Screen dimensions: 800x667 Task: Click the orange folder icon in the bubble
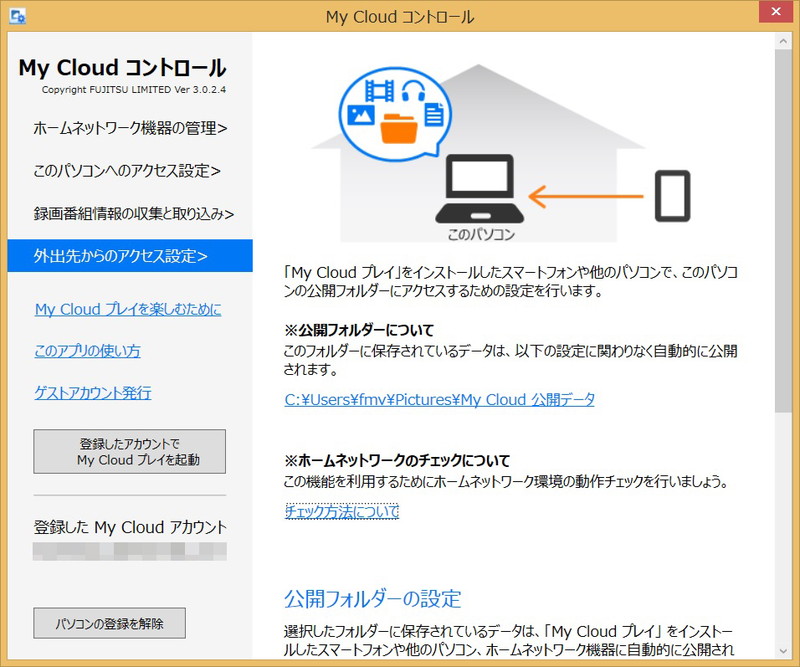tap(400, 128)
